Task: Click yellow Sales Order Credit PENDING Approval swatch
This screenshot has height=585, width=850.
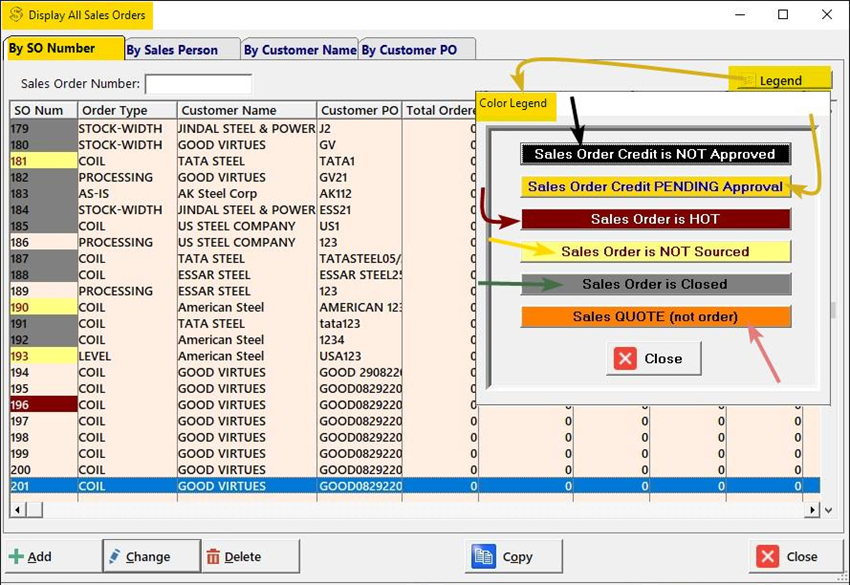Action: point(655,187)
